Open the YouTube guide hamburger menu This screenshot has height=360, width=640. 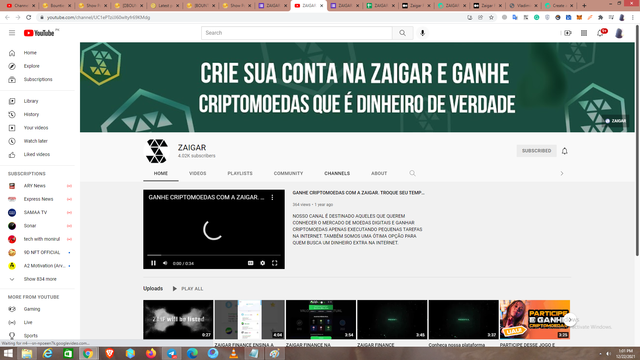[x=12, y=33]
